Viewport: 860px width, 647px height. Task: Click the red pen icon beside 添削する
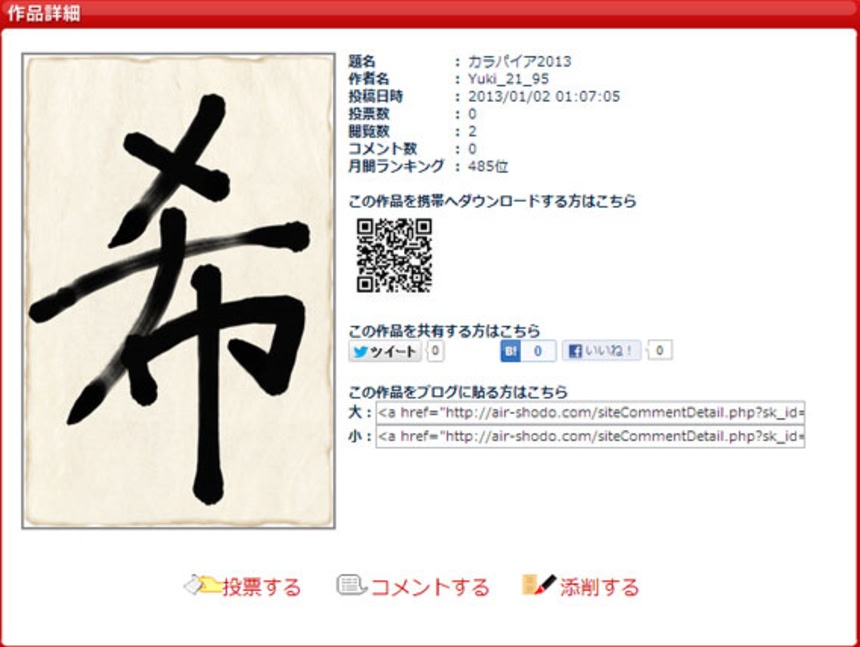539,584
